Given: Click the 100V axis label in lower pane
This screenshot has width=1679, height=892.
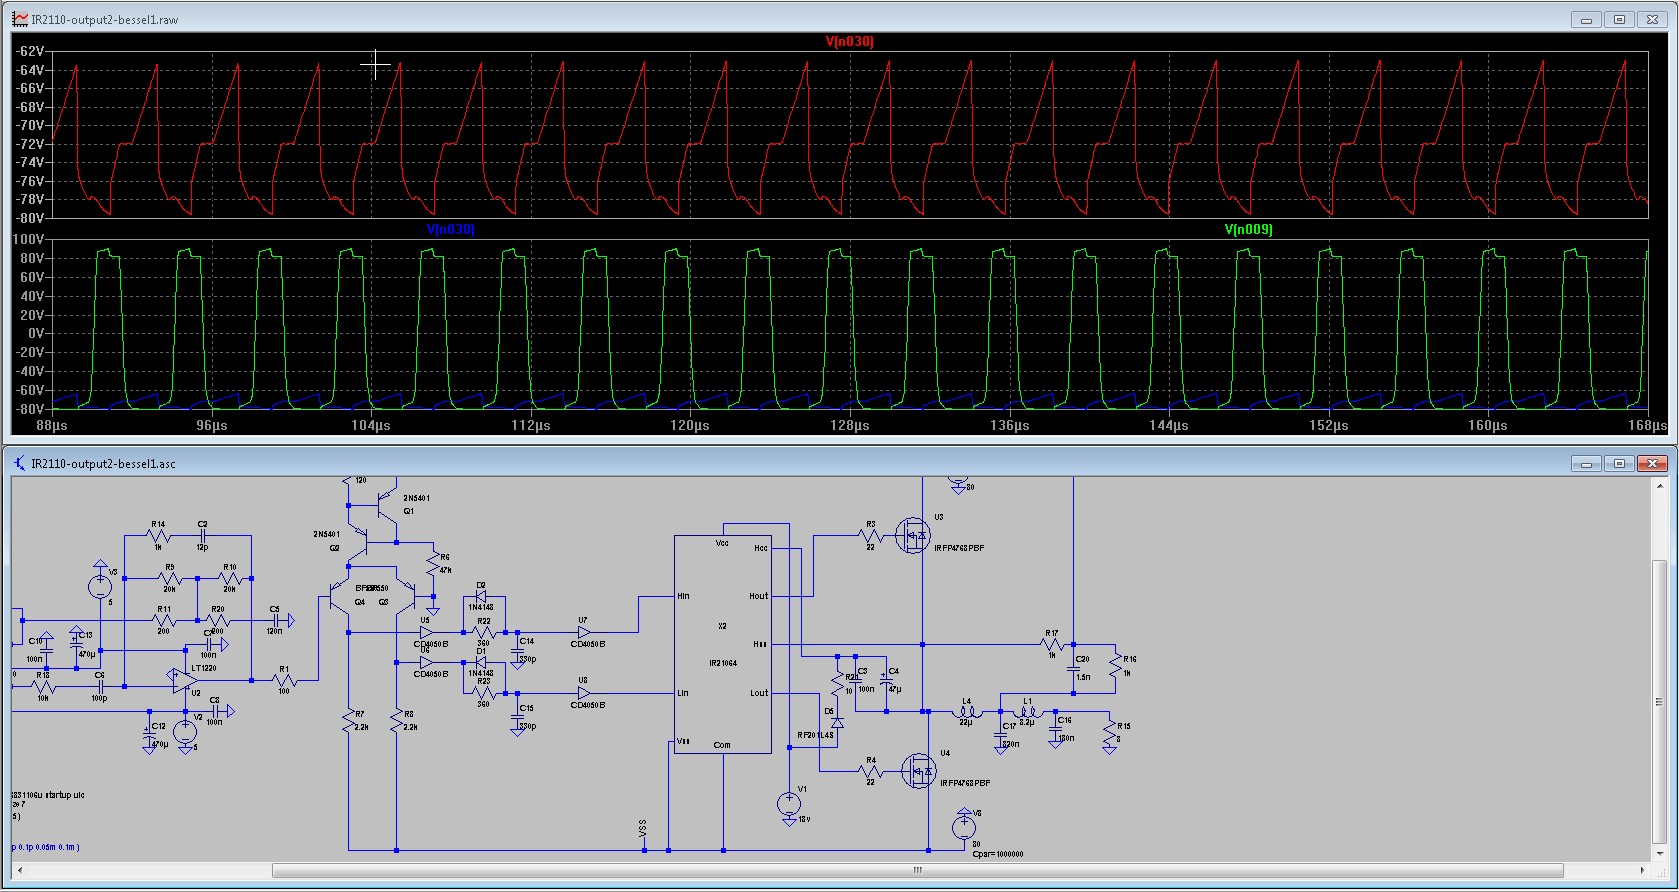Looking at the screenshot, I should click(x=28, y=240).
